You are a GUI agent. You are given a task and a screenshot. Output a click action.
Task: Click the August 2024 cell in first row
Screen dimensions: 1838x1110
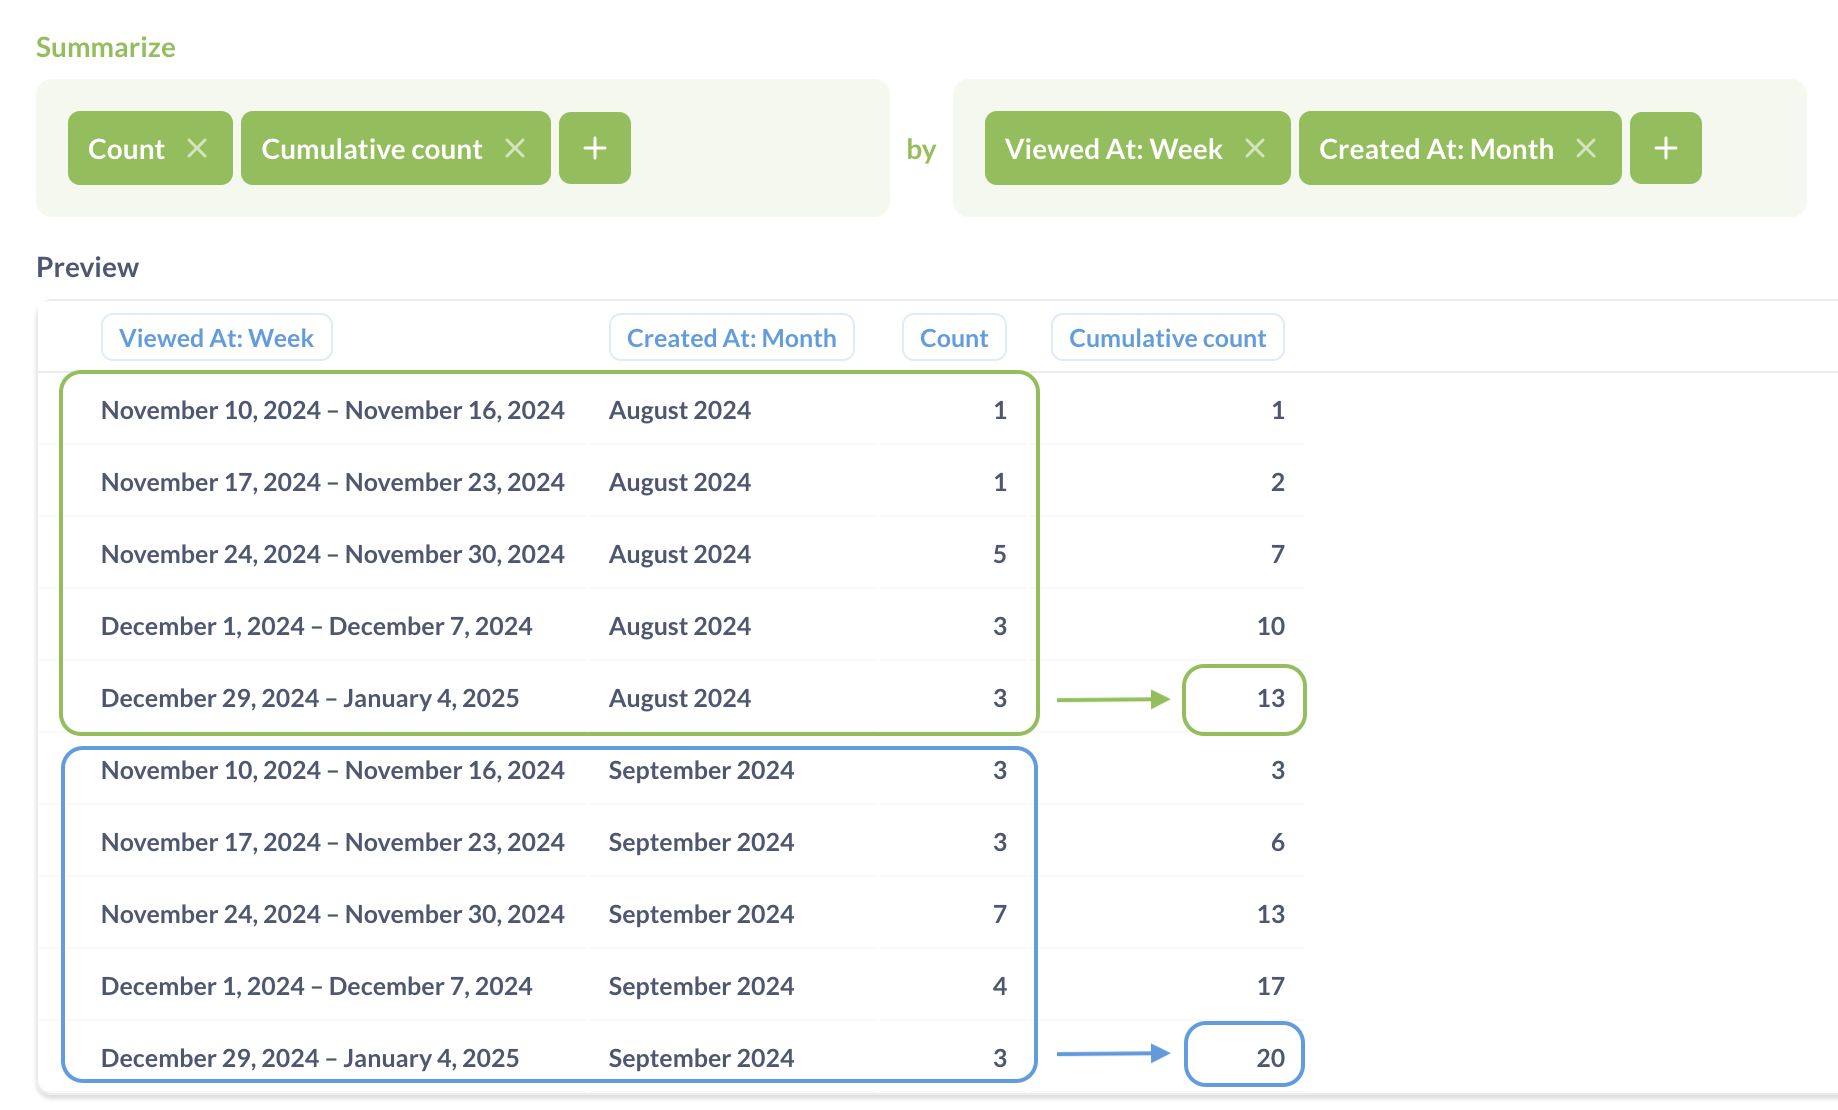pos(679,410)
